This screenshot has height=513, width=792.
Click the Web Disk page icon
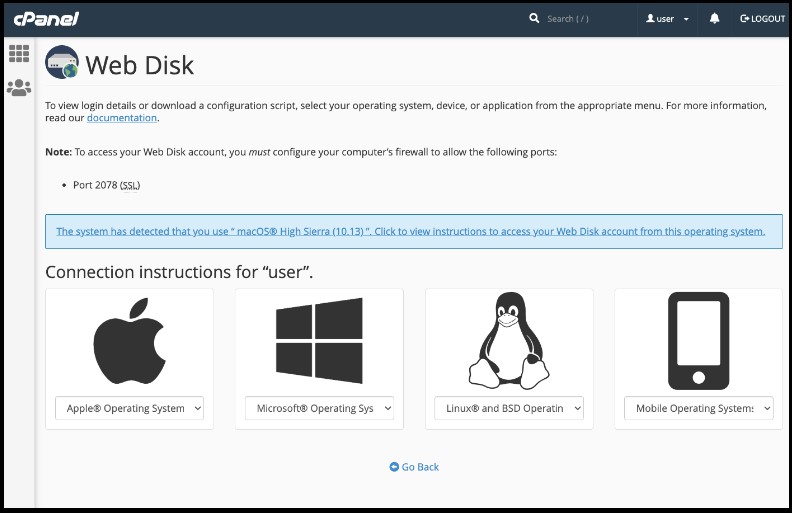(62, 63)
